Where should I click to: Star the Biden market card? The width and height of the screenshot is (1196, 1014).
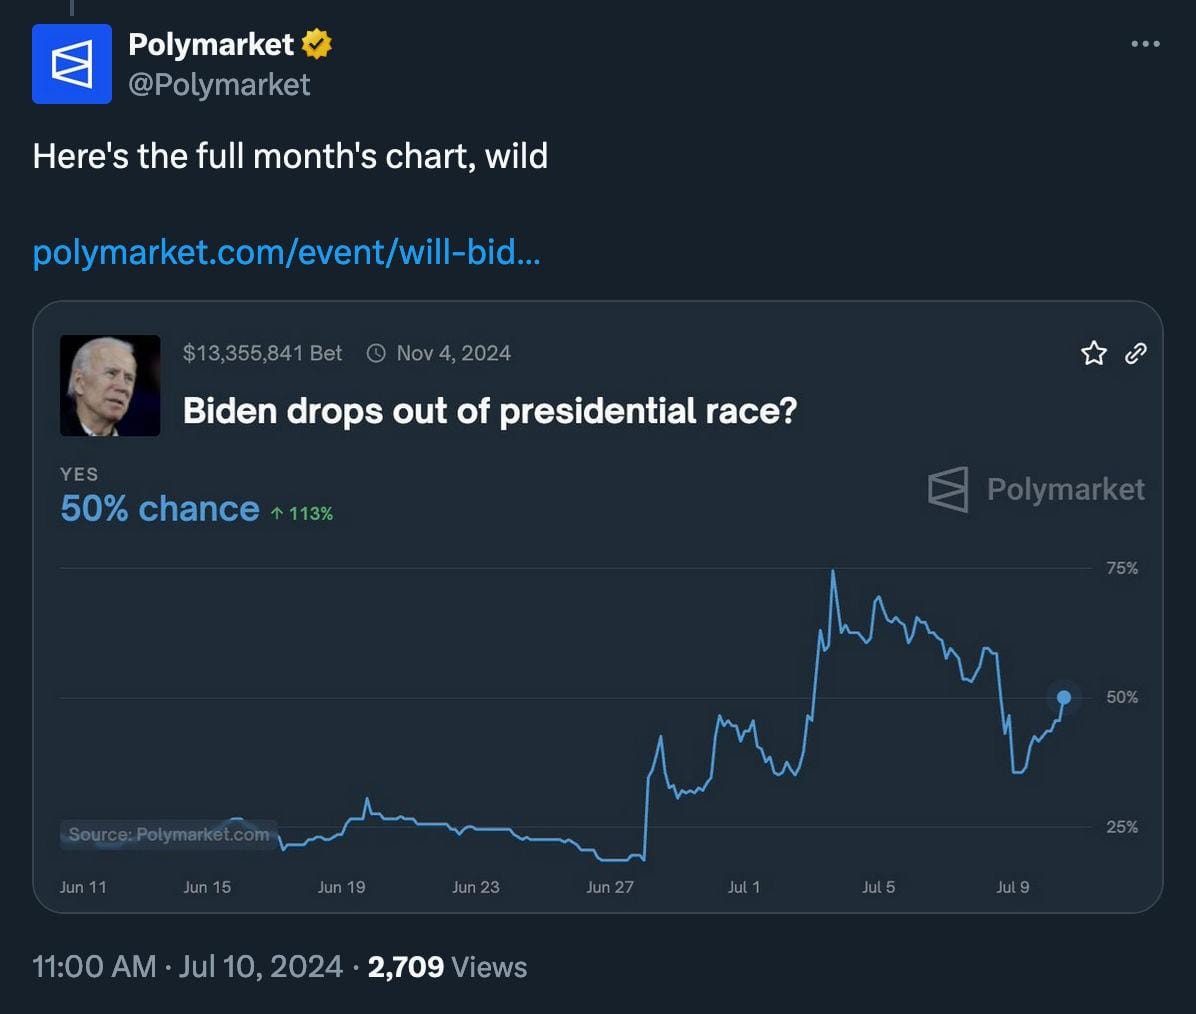[x=1094, y=352]
